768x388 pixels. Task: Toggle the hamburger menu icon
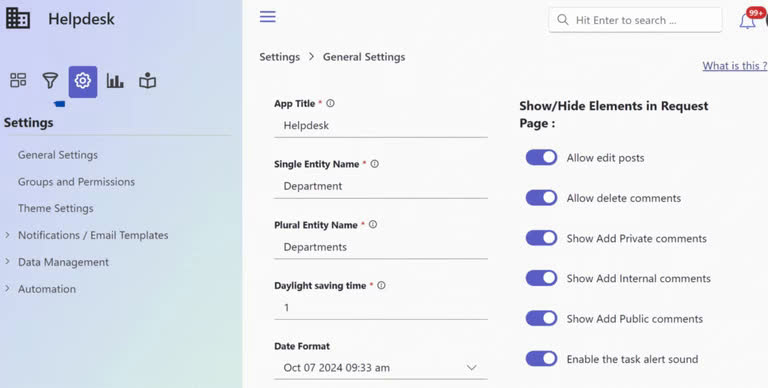point(267,17)
